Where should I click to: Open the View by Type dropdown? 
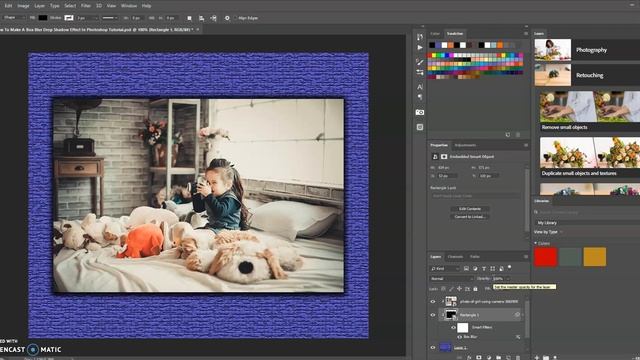click(548, 232)
